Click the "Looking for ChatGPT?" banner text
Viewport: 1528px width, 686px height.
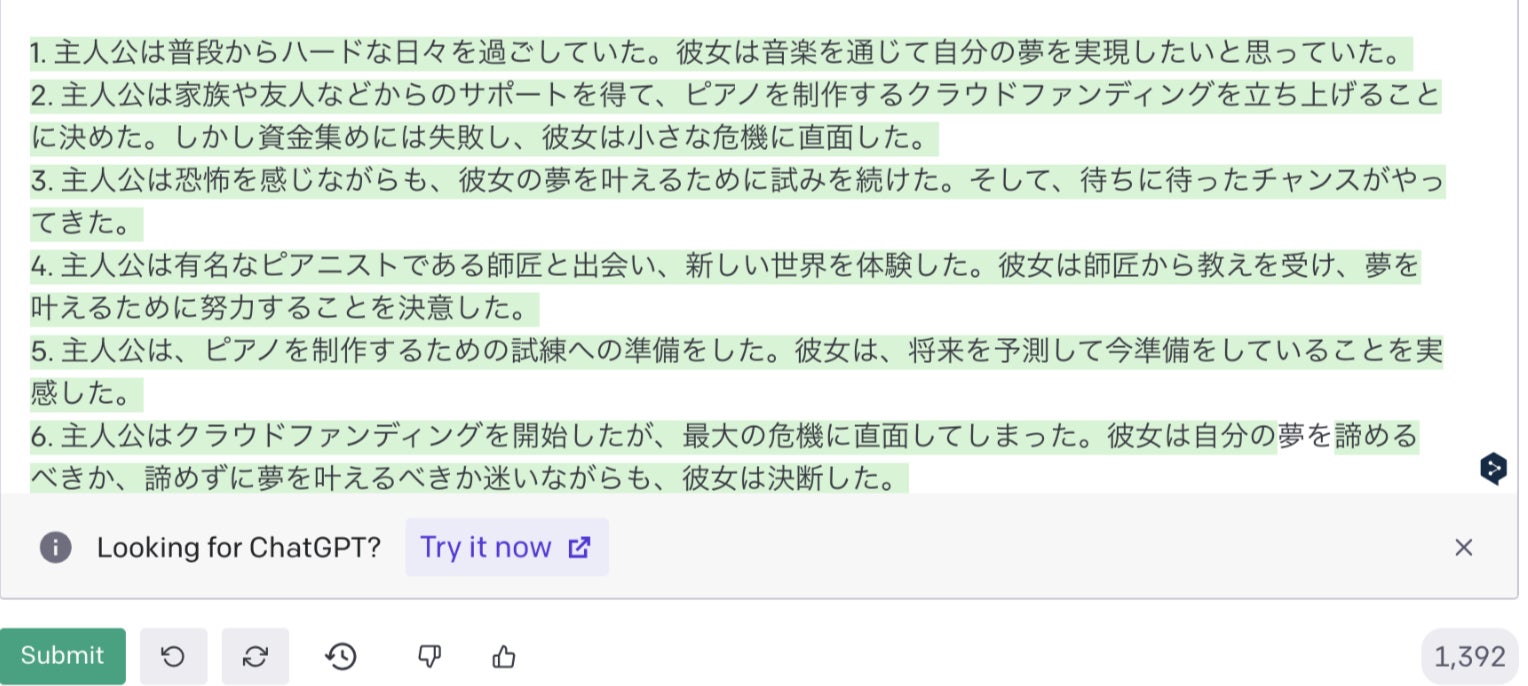coord(239,547)
